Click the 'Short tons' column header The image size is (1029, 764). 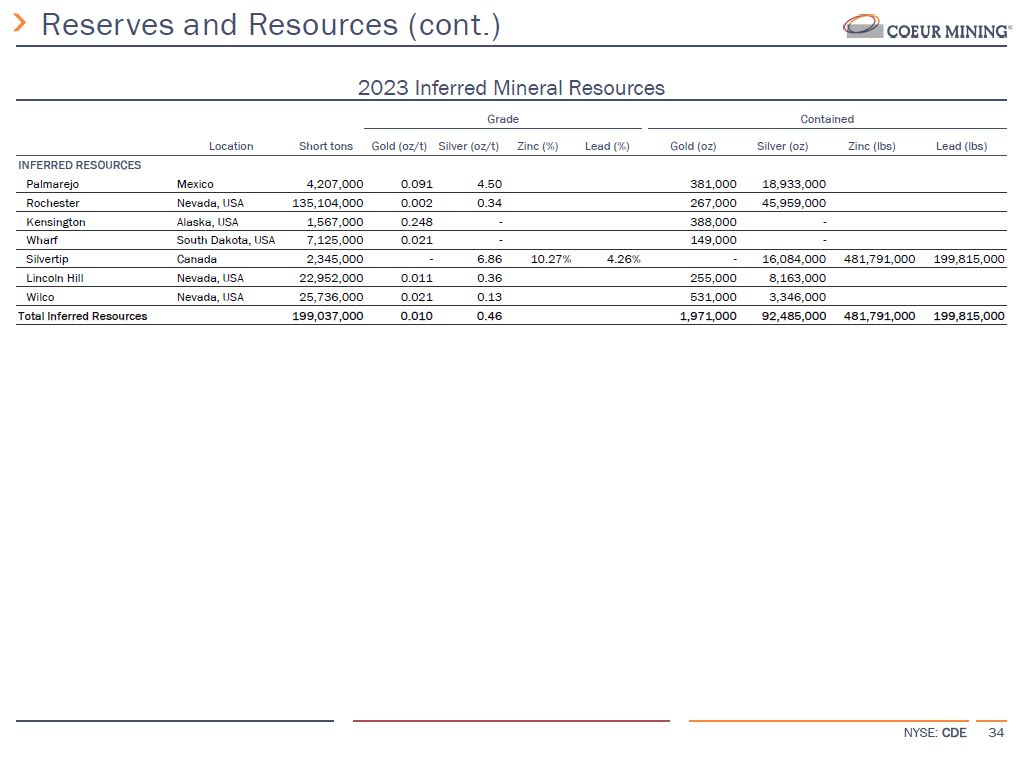pyautogui.click(x=326, y=146)
